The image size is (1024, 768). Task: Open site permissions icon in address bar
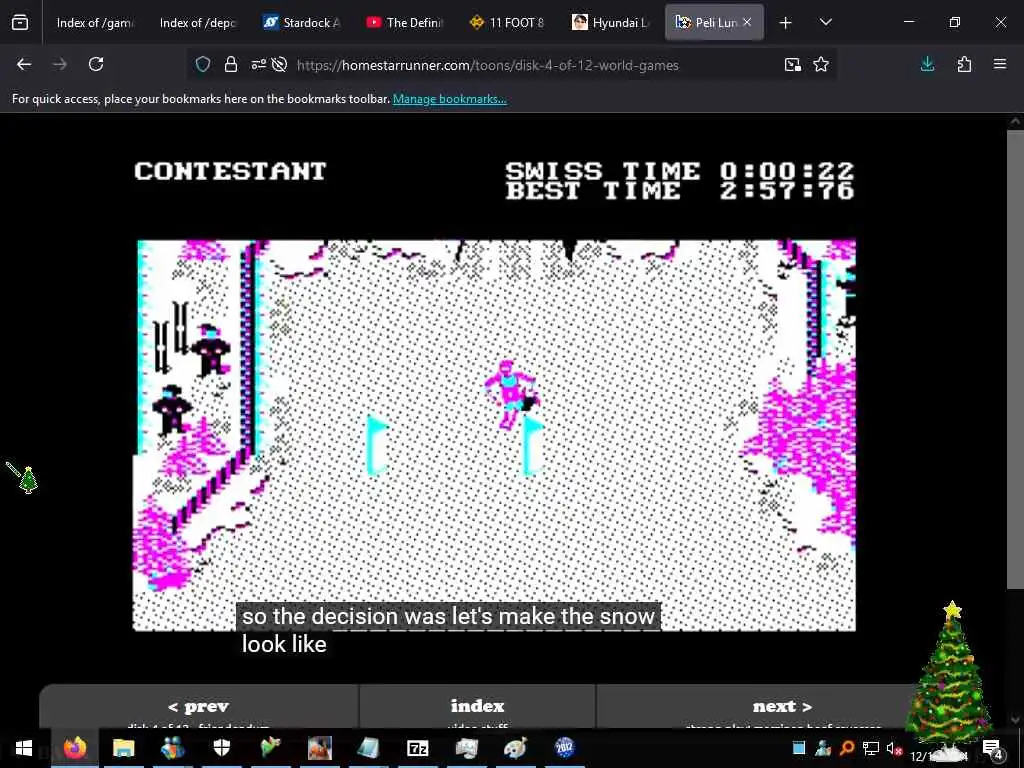click(259, 65)
